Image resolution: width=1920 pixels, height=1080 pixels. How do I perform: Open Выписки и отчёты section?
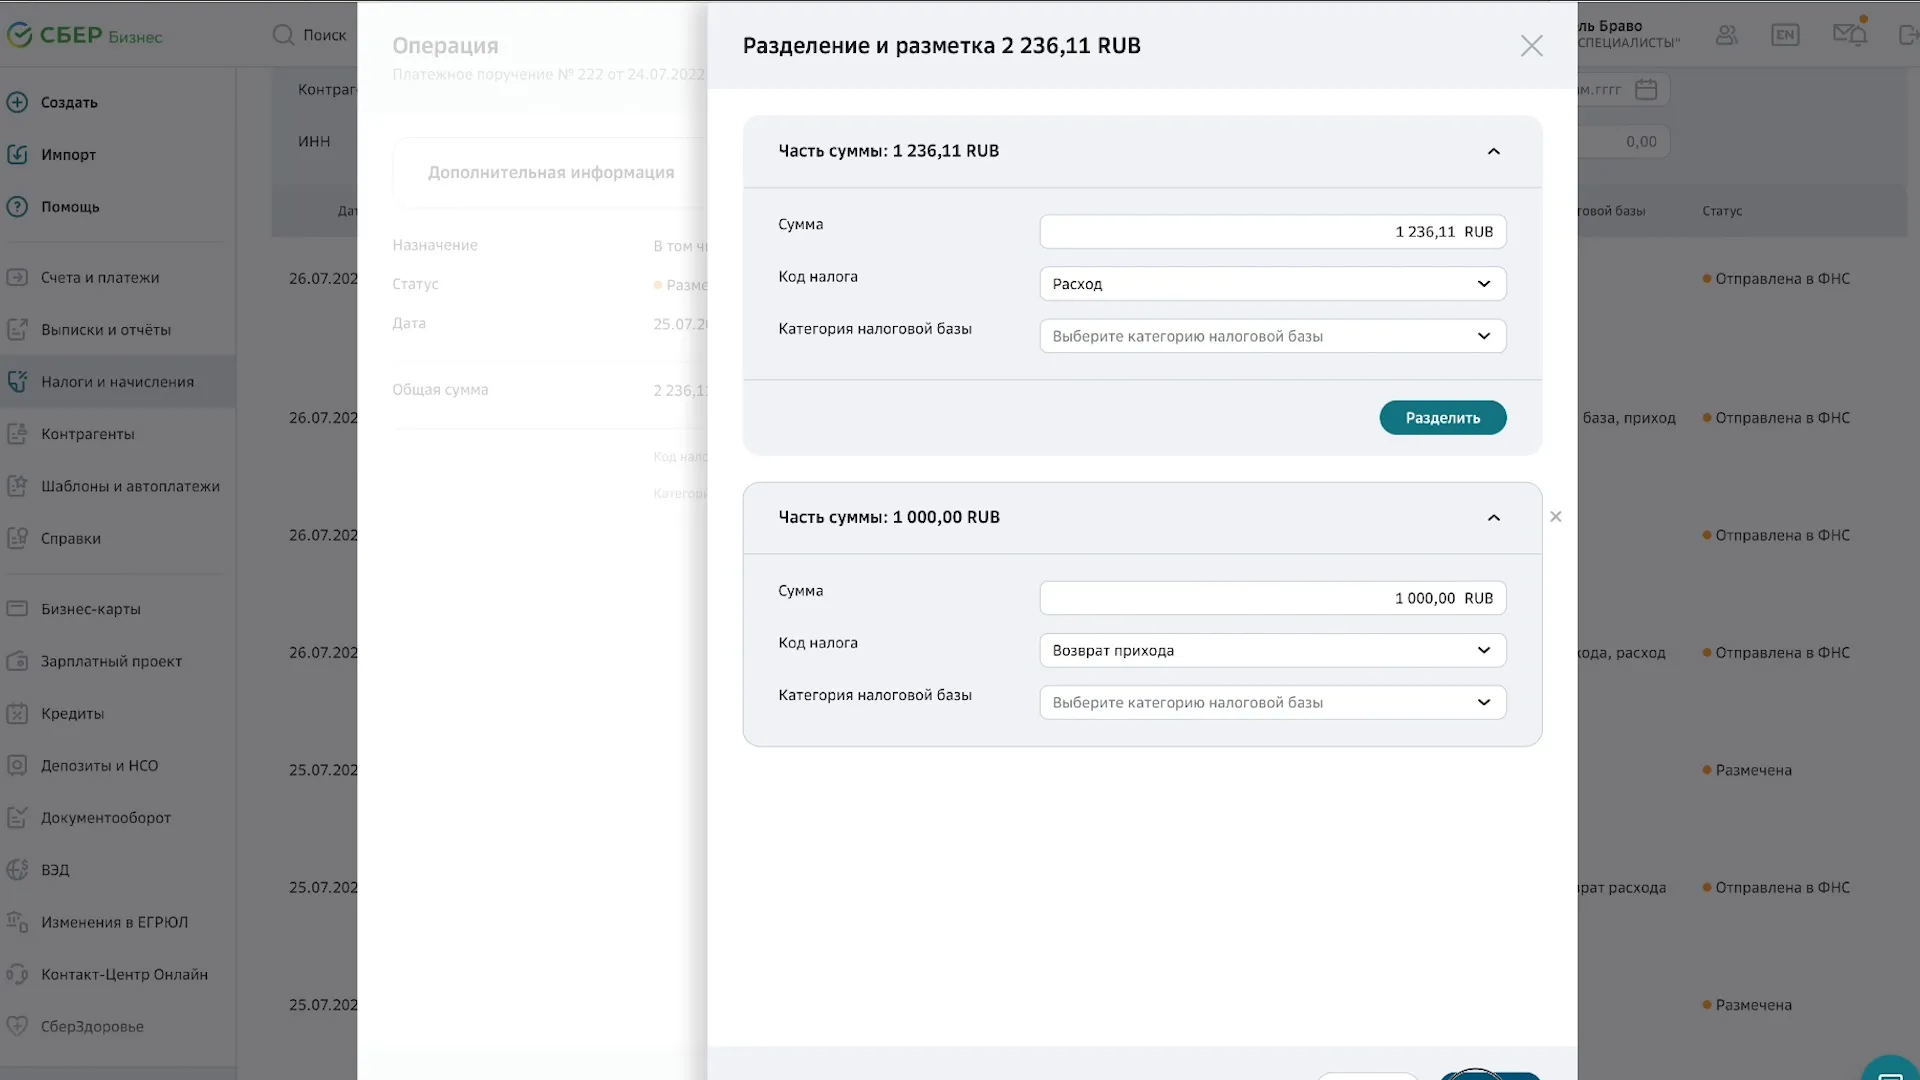(105, 329)
